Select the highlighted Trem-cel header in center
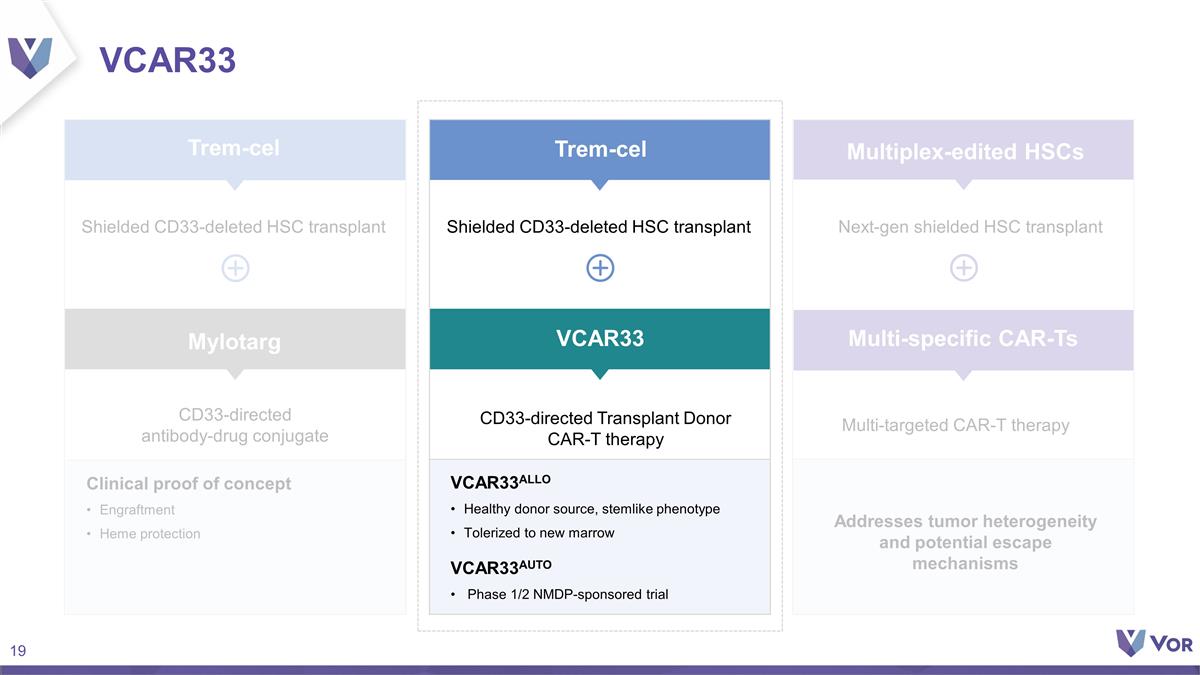 click(x=600, y=150)
